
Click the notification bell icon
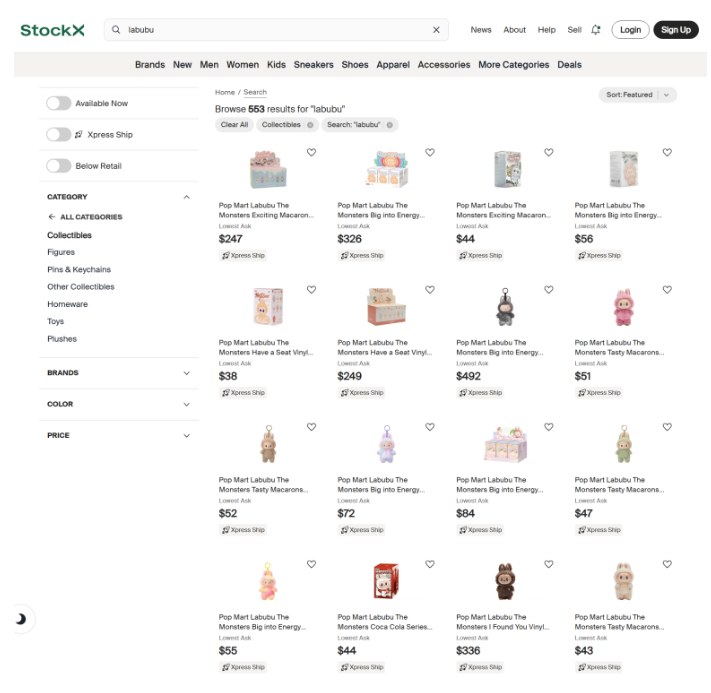(x=595, y=30)
